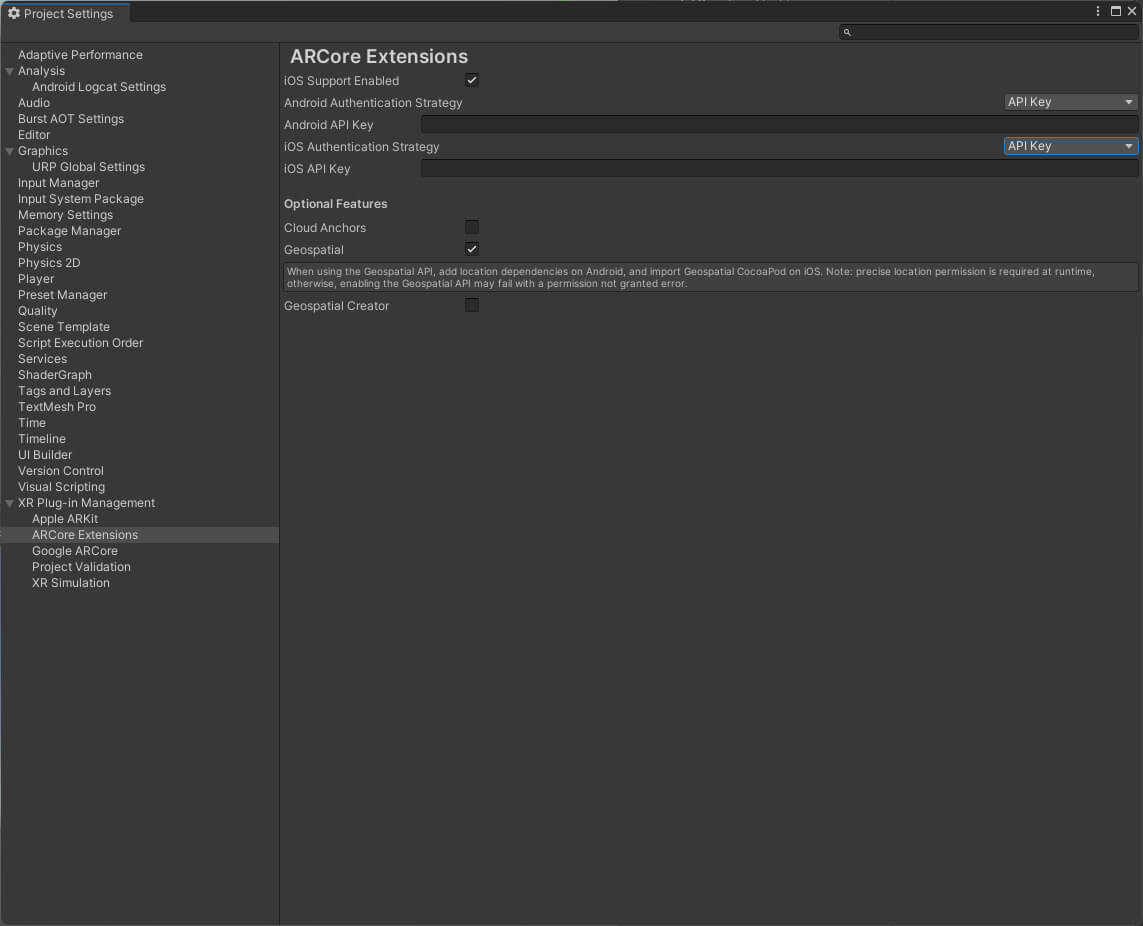1143x926 pixels.
Task: Open Project Validation settings
Action: coord(81,568)
